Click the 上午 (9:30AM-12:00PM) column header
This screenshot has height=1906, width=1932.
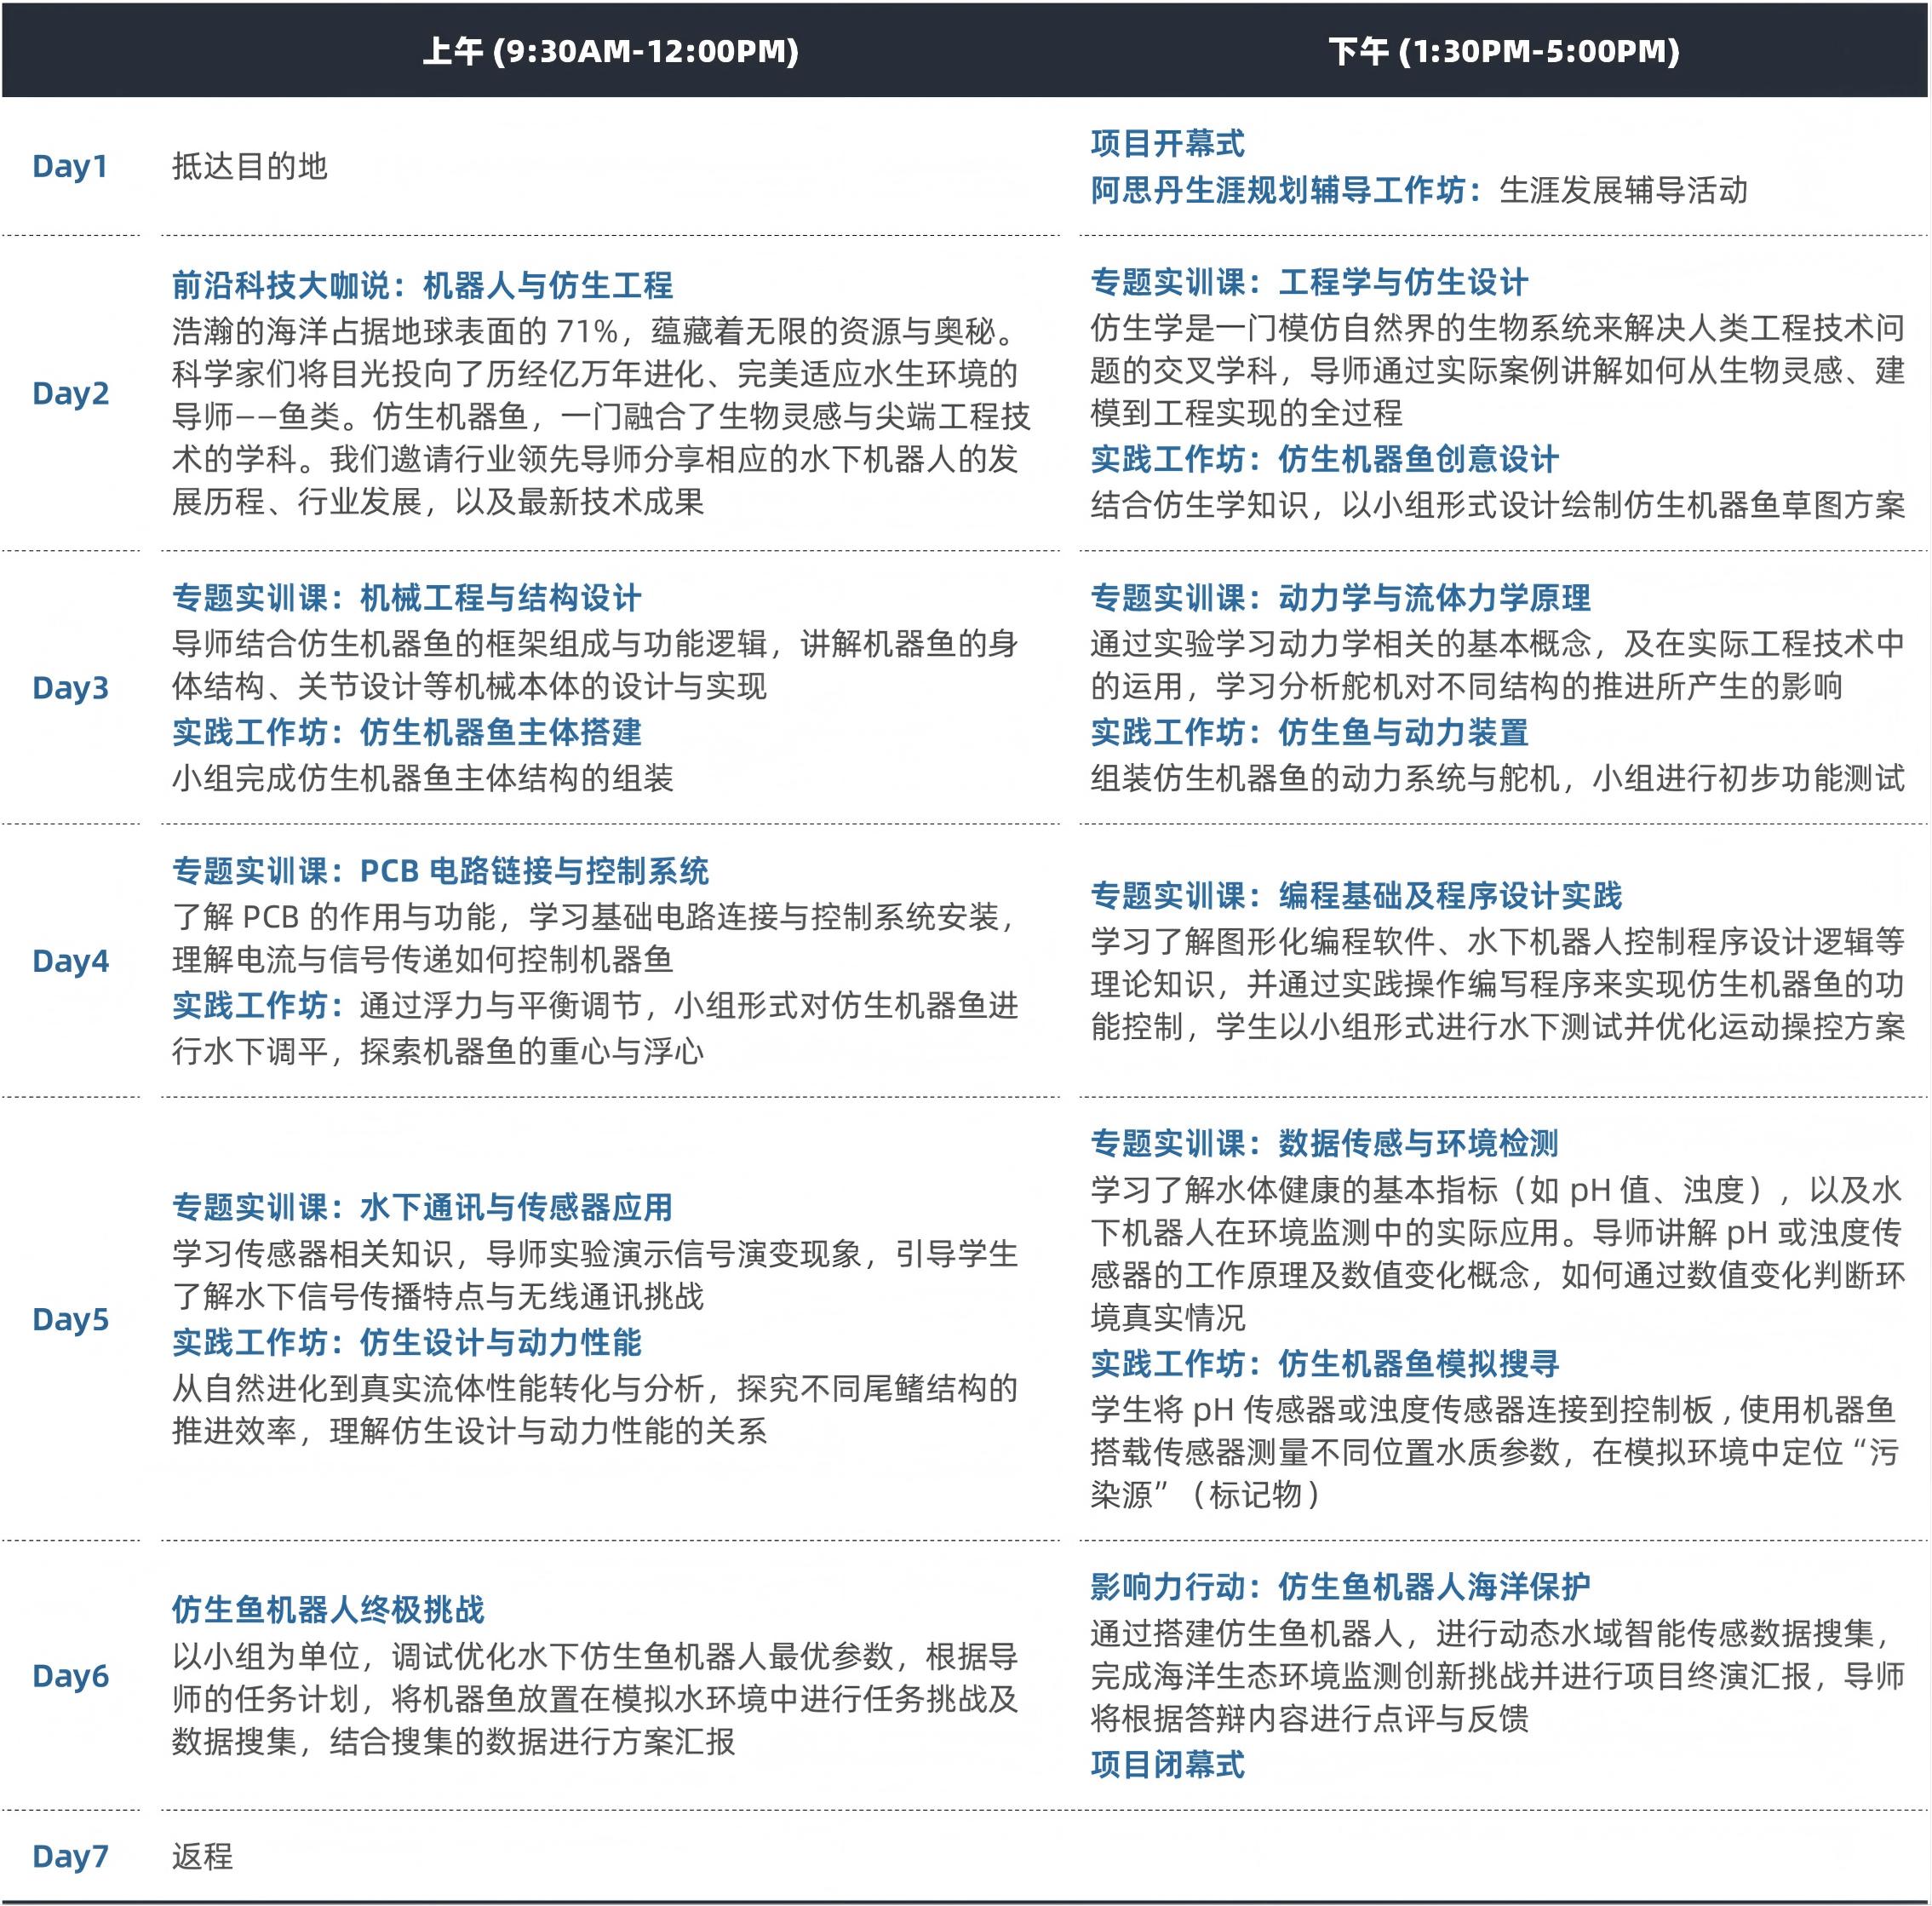610,51
